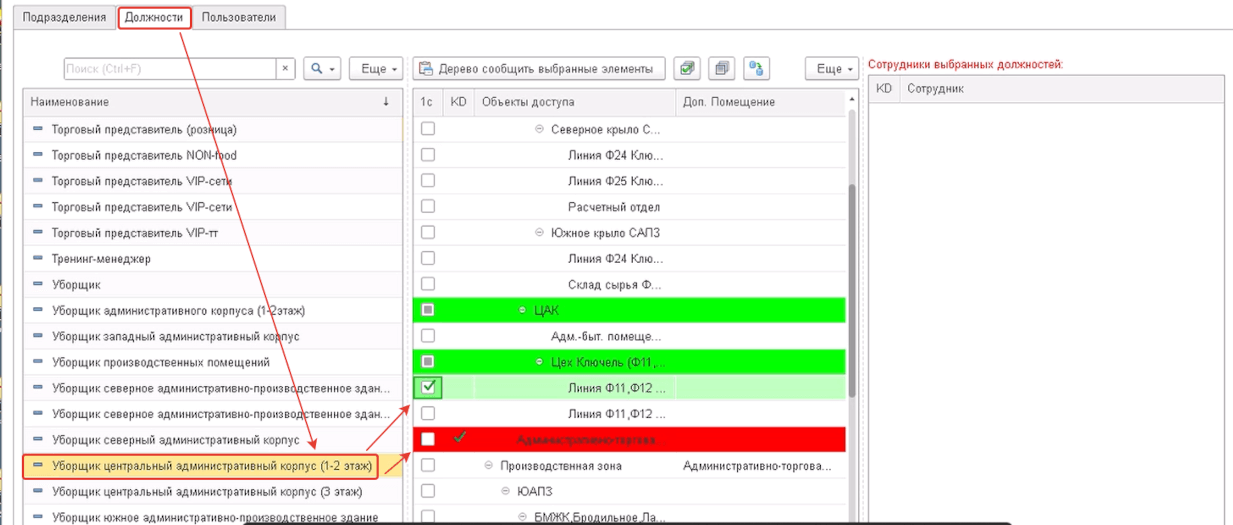Click the icon beside Тренинг-менеджер

39,259
